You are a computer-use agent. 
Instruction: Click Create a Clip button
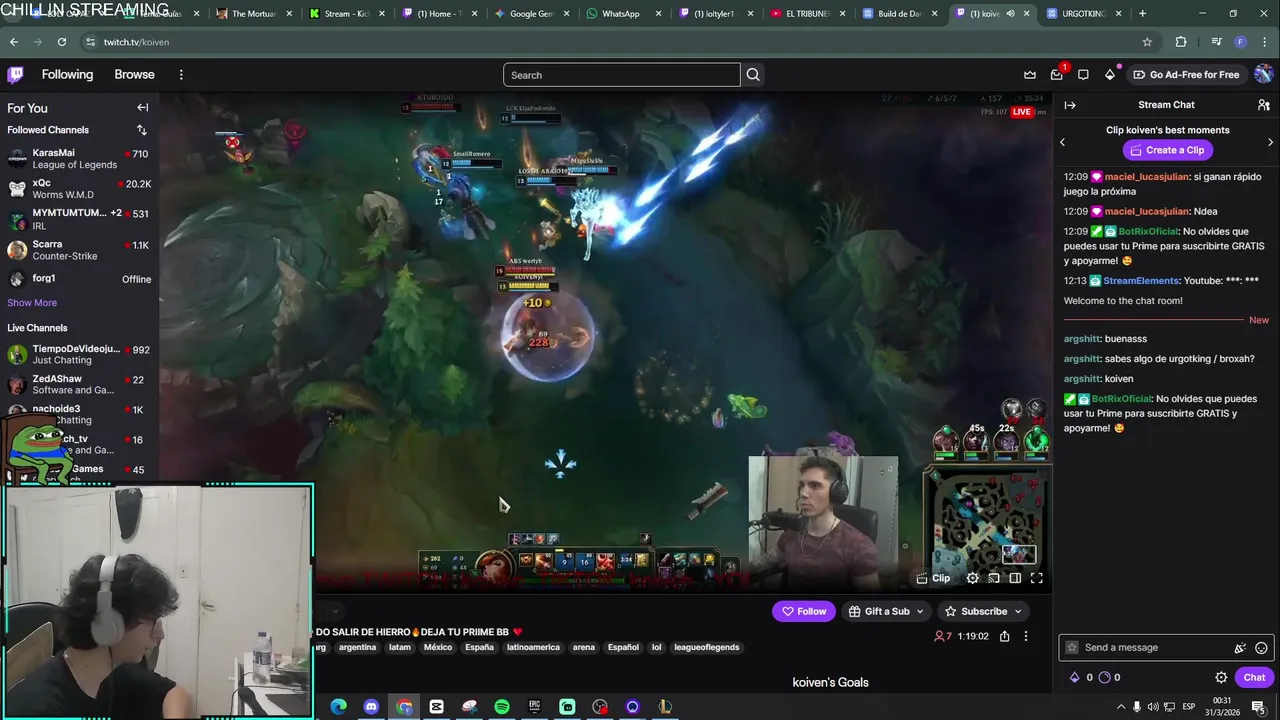pyautogui.click(x=1166, y=150)
